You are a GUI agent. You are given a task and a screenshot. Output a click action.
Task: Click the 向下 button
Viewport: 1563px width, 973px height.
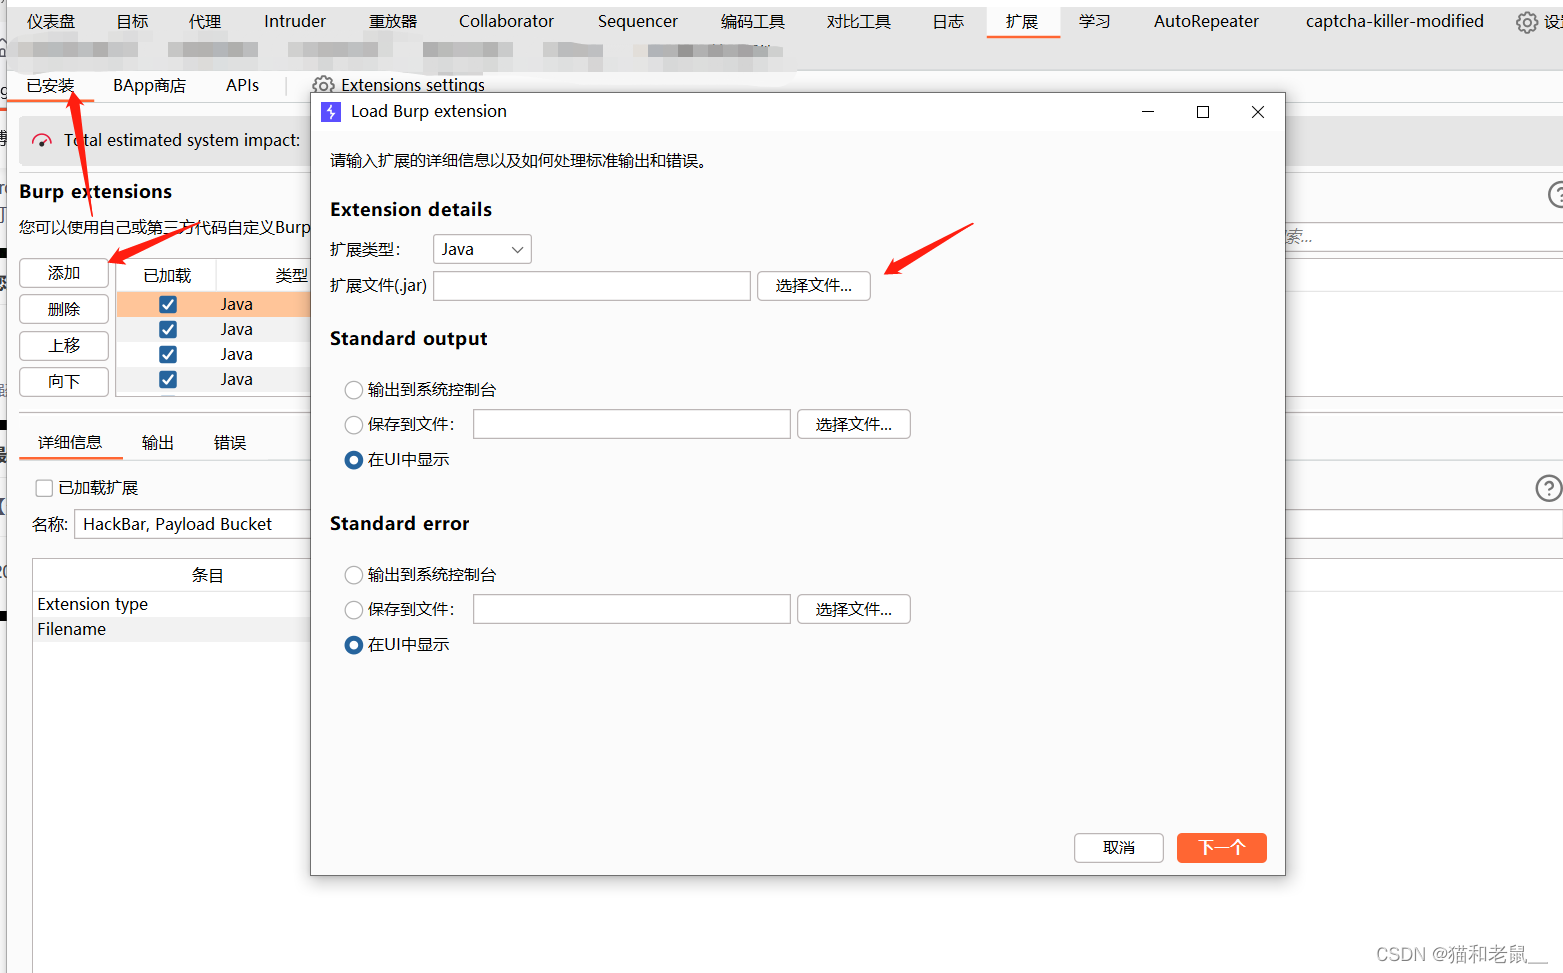point(64,381)
